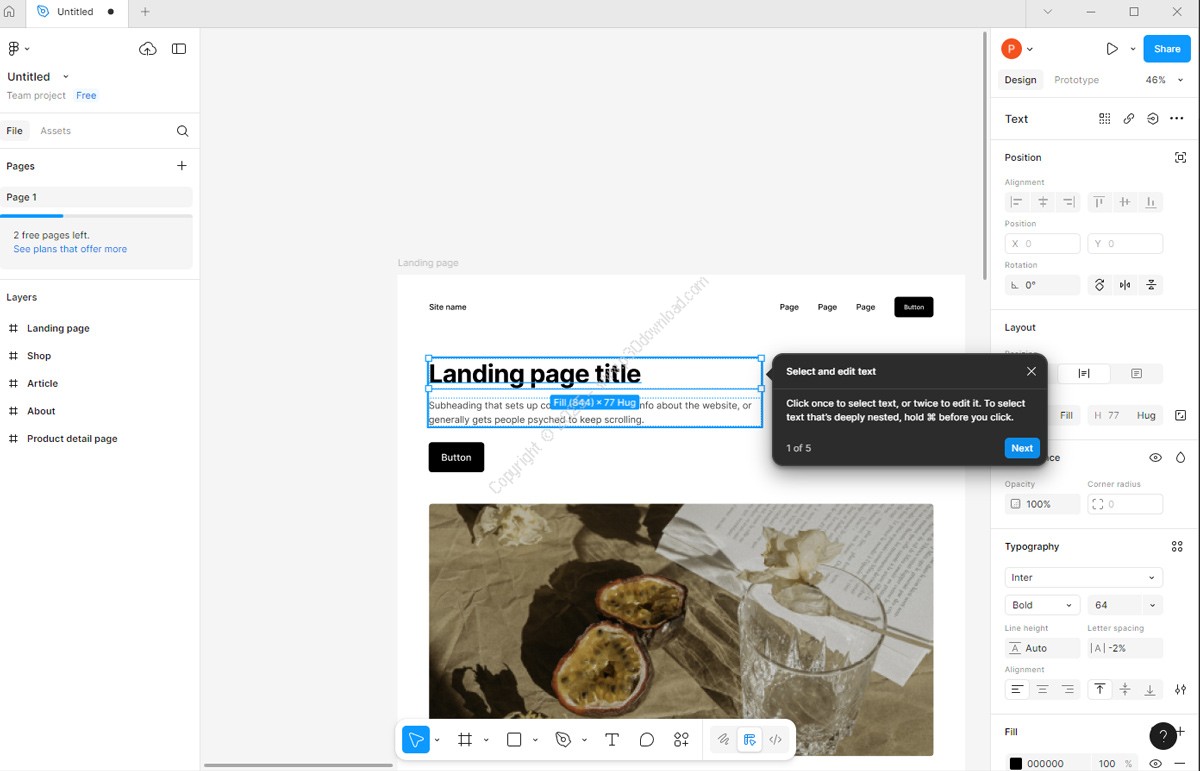Click the create component grid icon
The image size is (1200, 771).
[1105, 118]
